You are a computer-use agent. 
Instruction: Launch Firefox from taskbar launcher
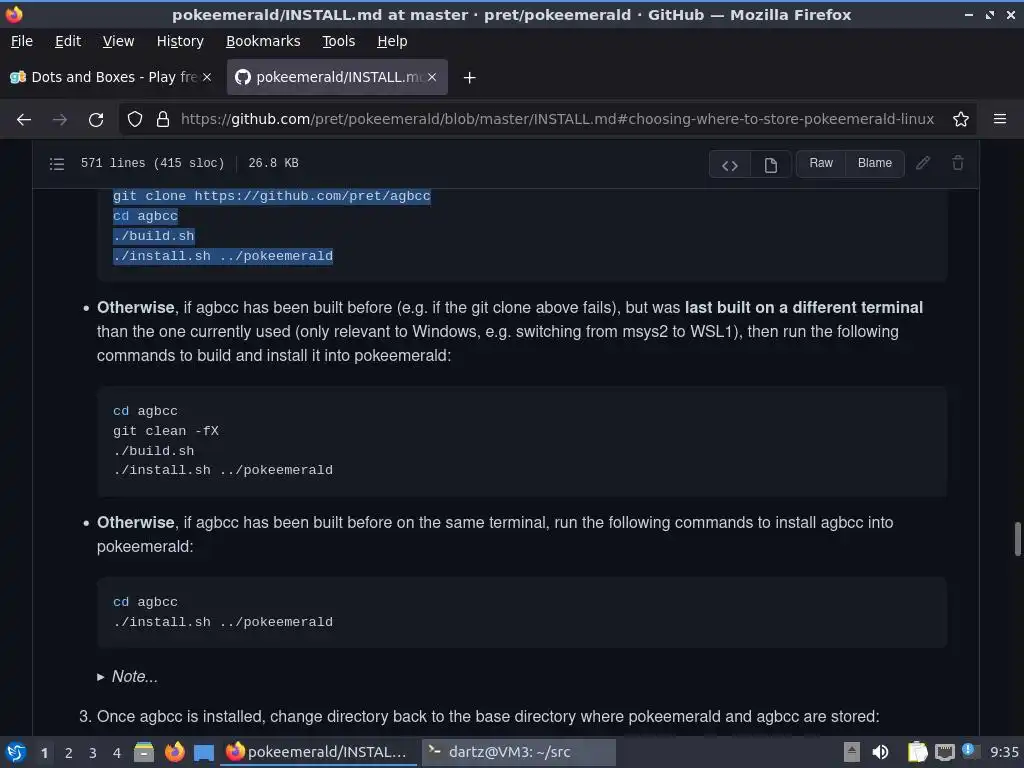(174, 752)
